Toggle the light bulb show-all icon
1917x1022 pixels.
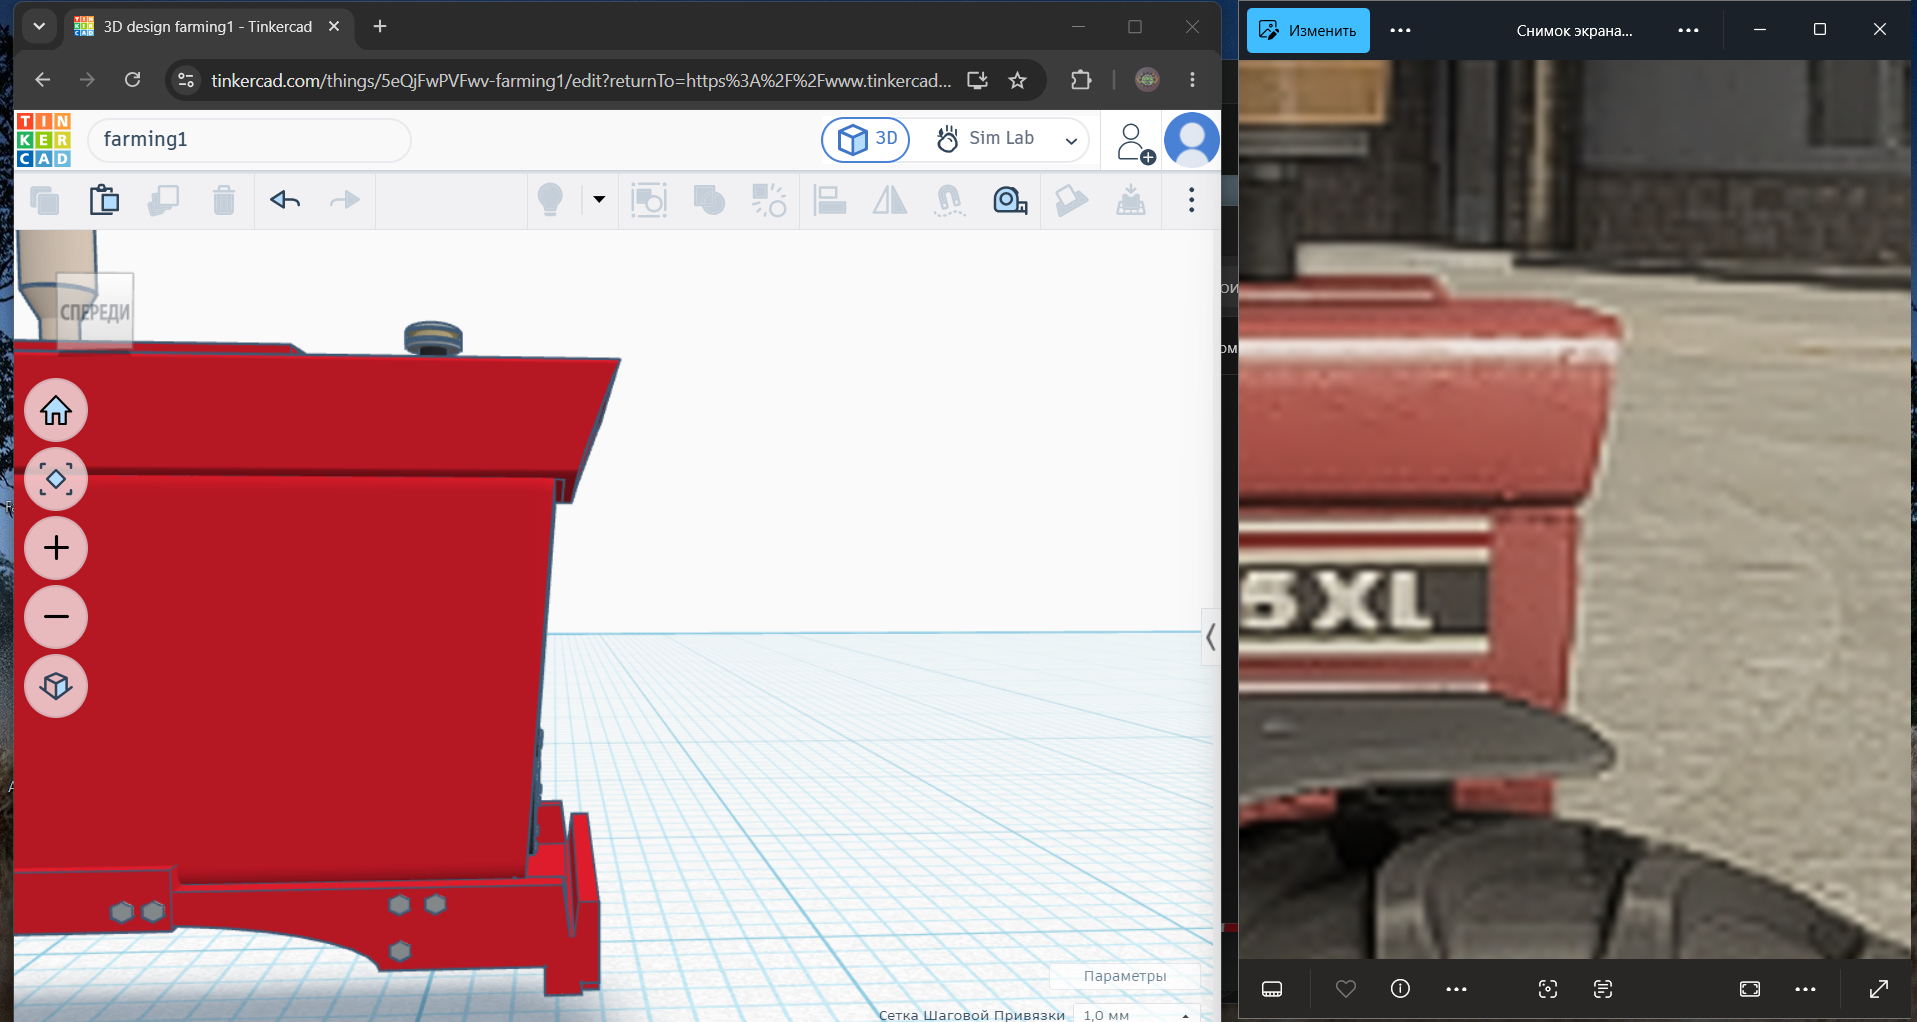[x=551, y=201]
